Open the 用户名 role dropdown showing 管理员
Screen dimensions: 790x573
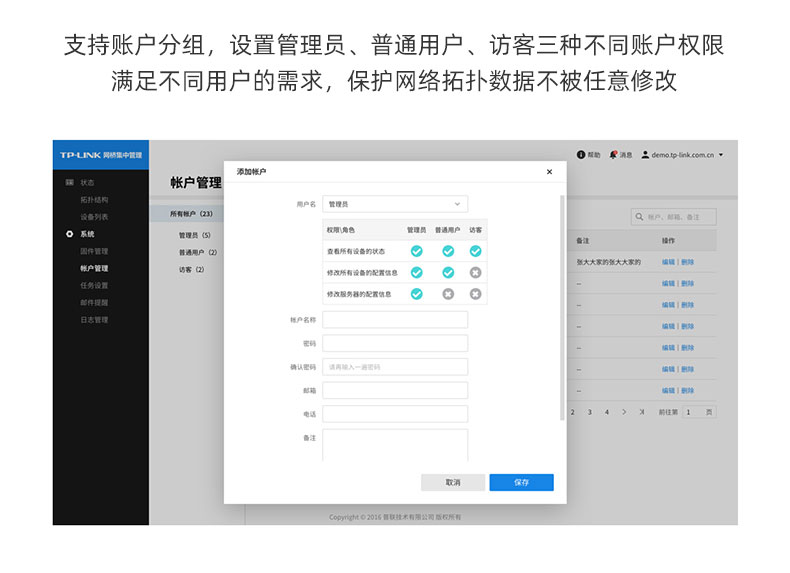(x=395, y=204)
